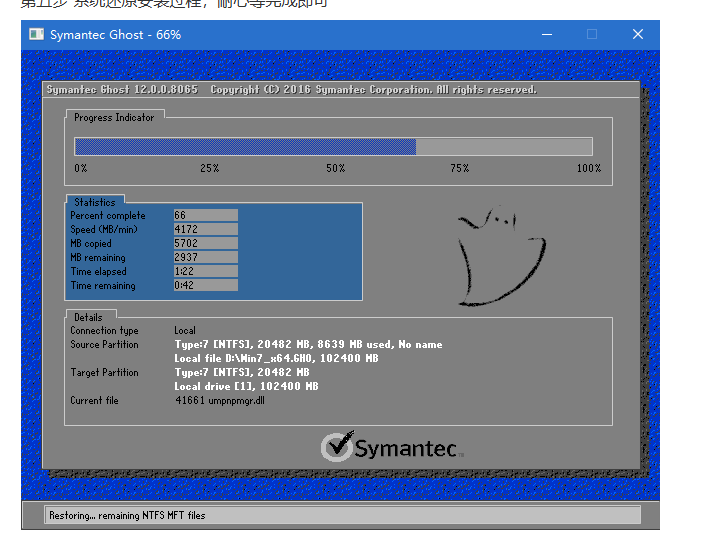Click the Percent complete value field
The height and width of the screenshot is (546, 724).
click(x=205, y=215)
